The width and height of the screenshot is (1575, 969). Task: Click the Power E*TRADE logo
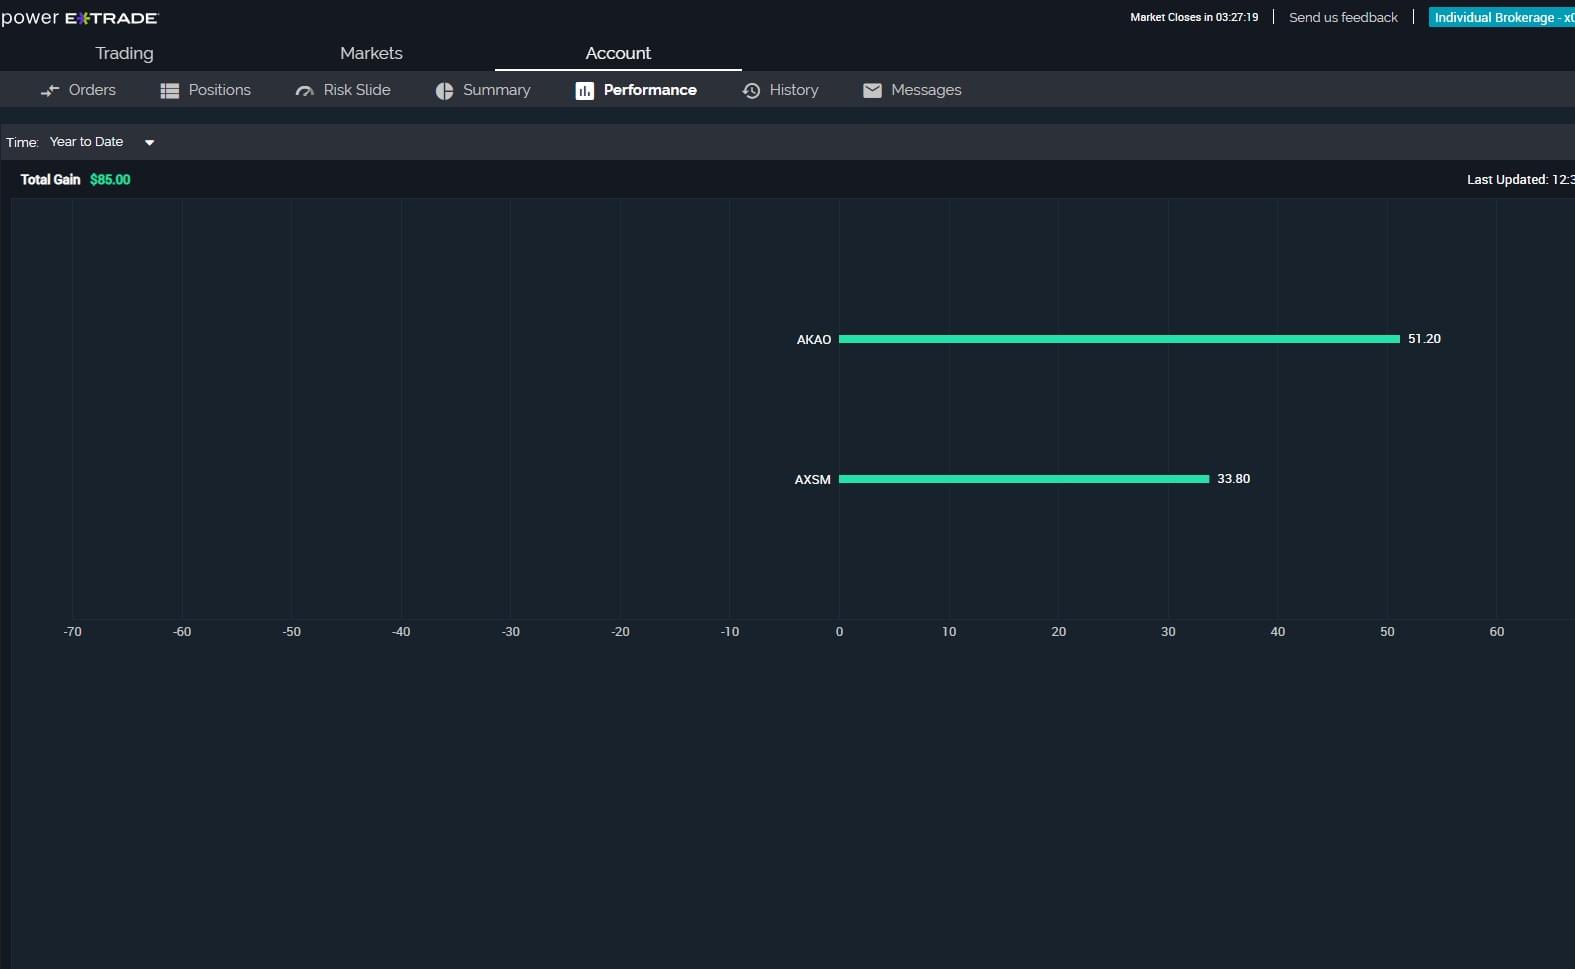pos(80,18)
